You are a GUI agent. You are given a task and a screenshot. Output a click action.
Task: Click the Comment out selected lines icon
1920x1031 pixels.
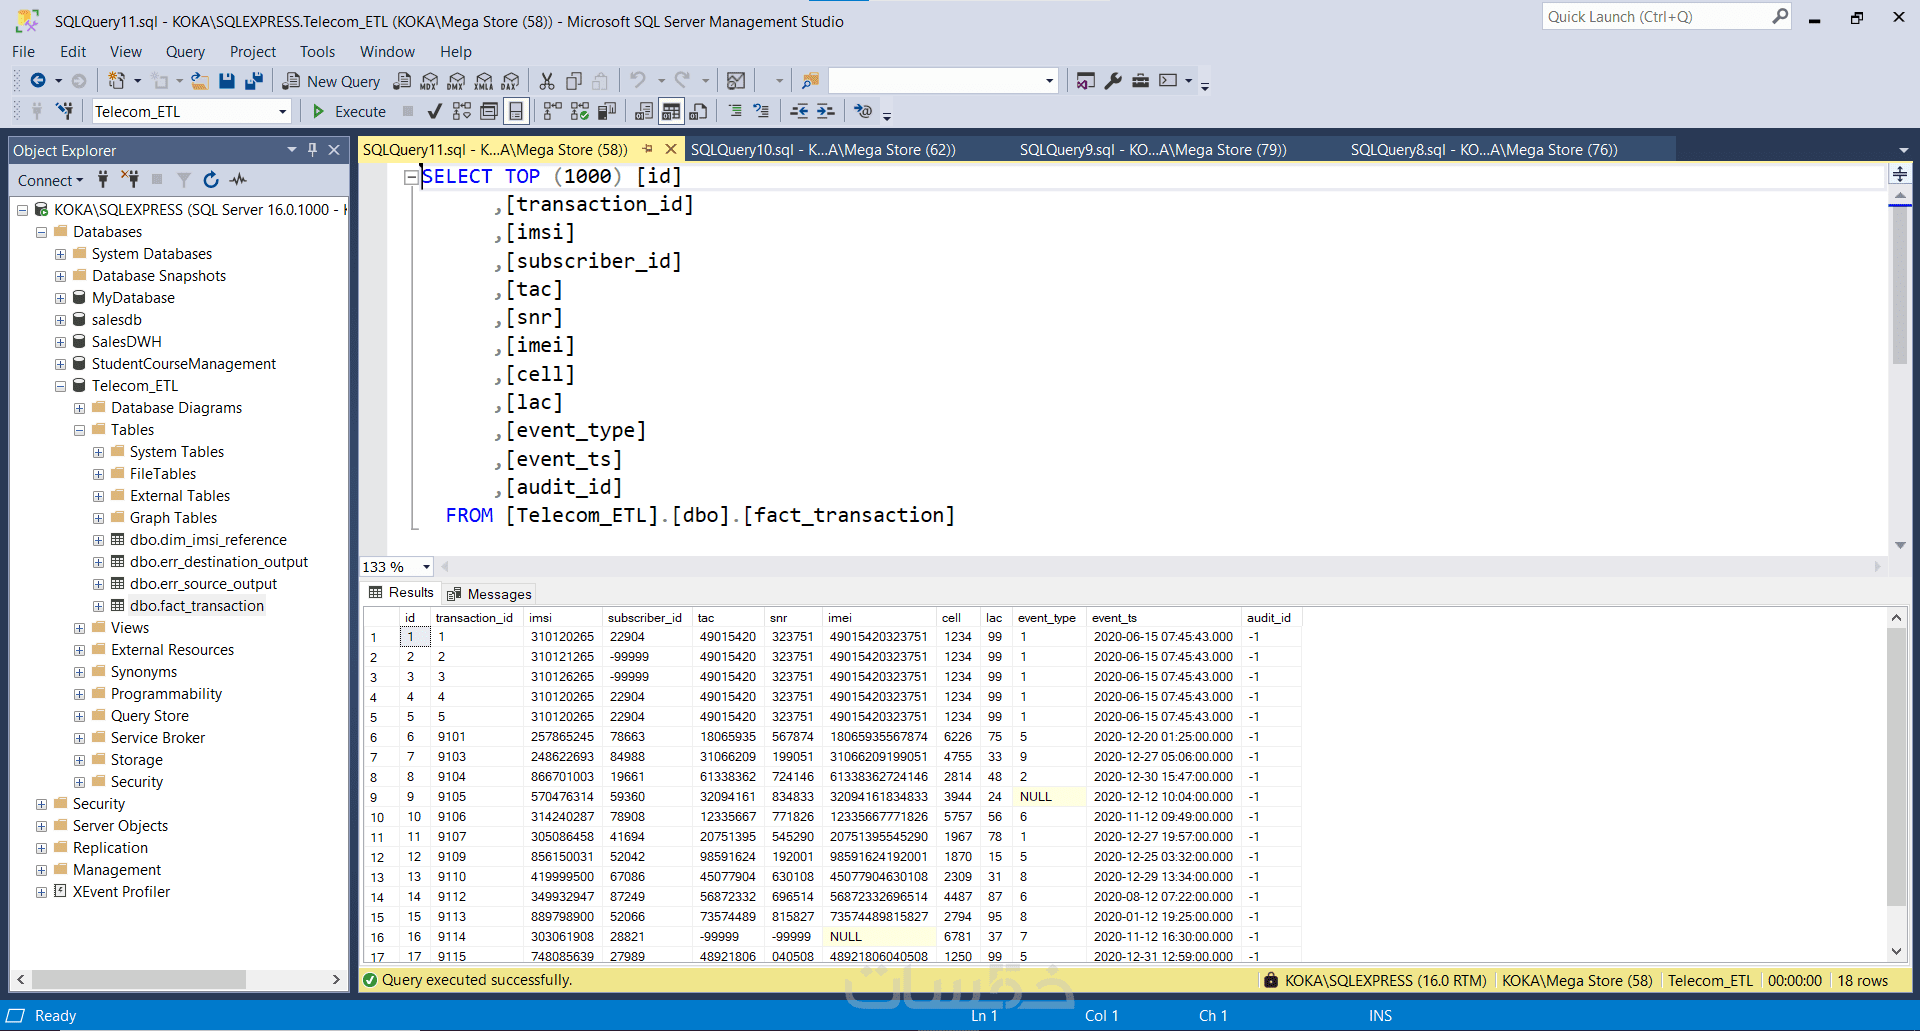[735, 111]
